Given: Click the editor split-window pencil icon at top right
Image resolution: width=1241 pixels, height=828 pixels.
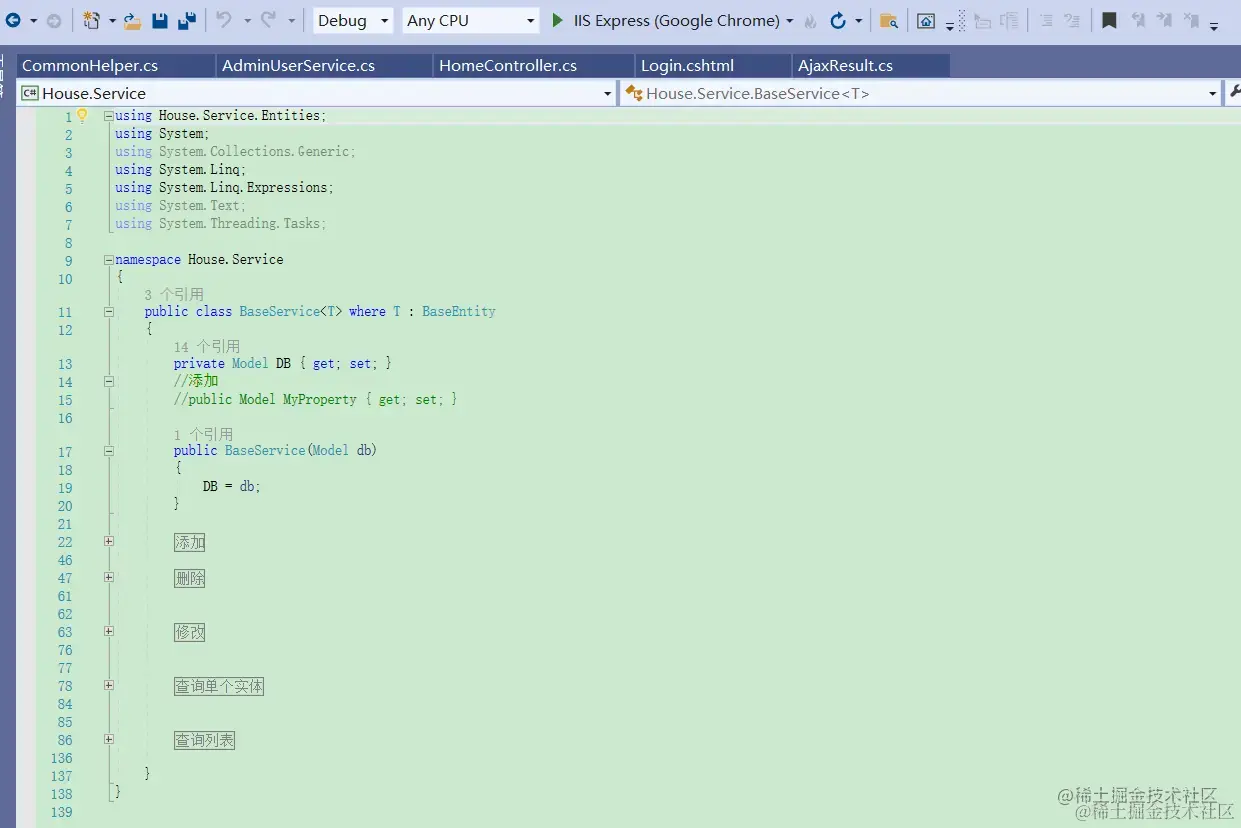Looking at the screenshot, I should (x=1233, y=92).
